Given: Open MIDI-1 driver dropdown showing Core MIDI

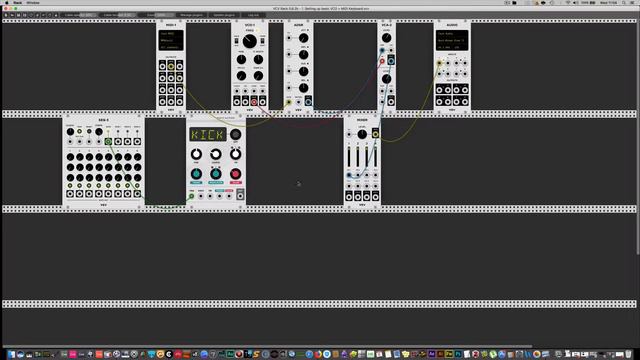Looking at the screenshot, I should [x=171, y=33].
